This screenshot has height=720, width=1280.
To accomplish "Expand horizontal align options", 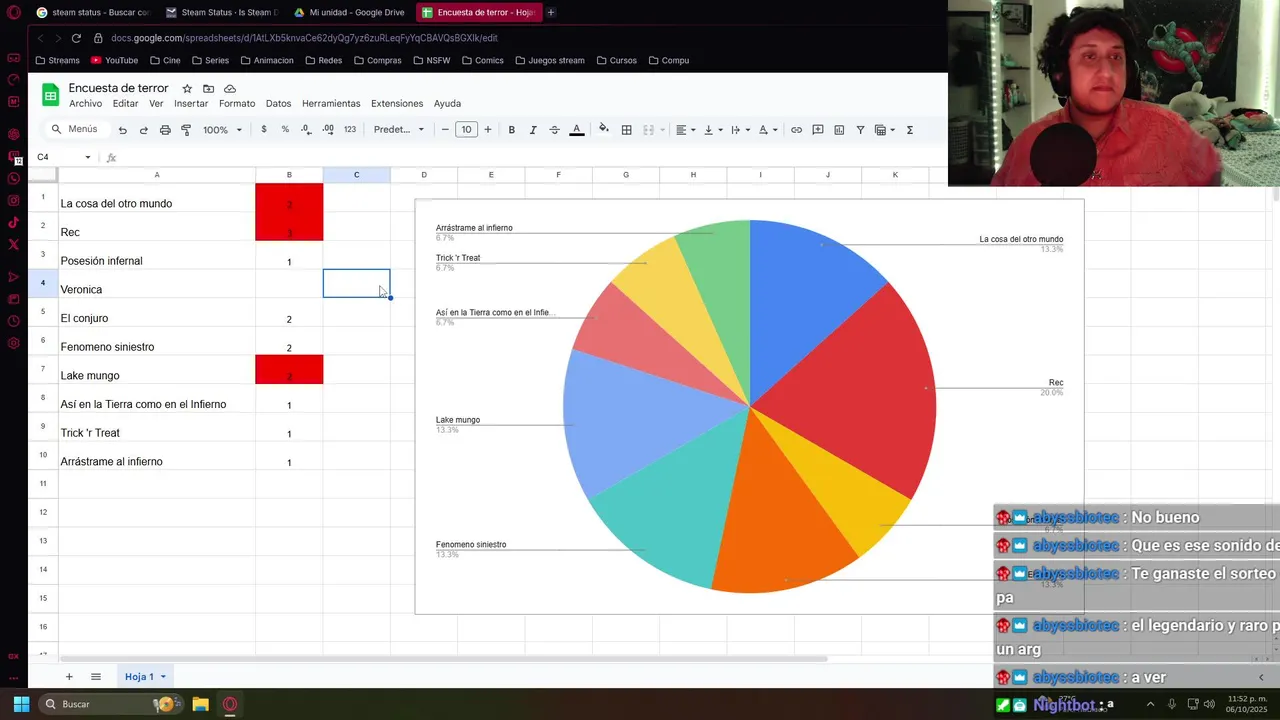I will coord(685,130).
